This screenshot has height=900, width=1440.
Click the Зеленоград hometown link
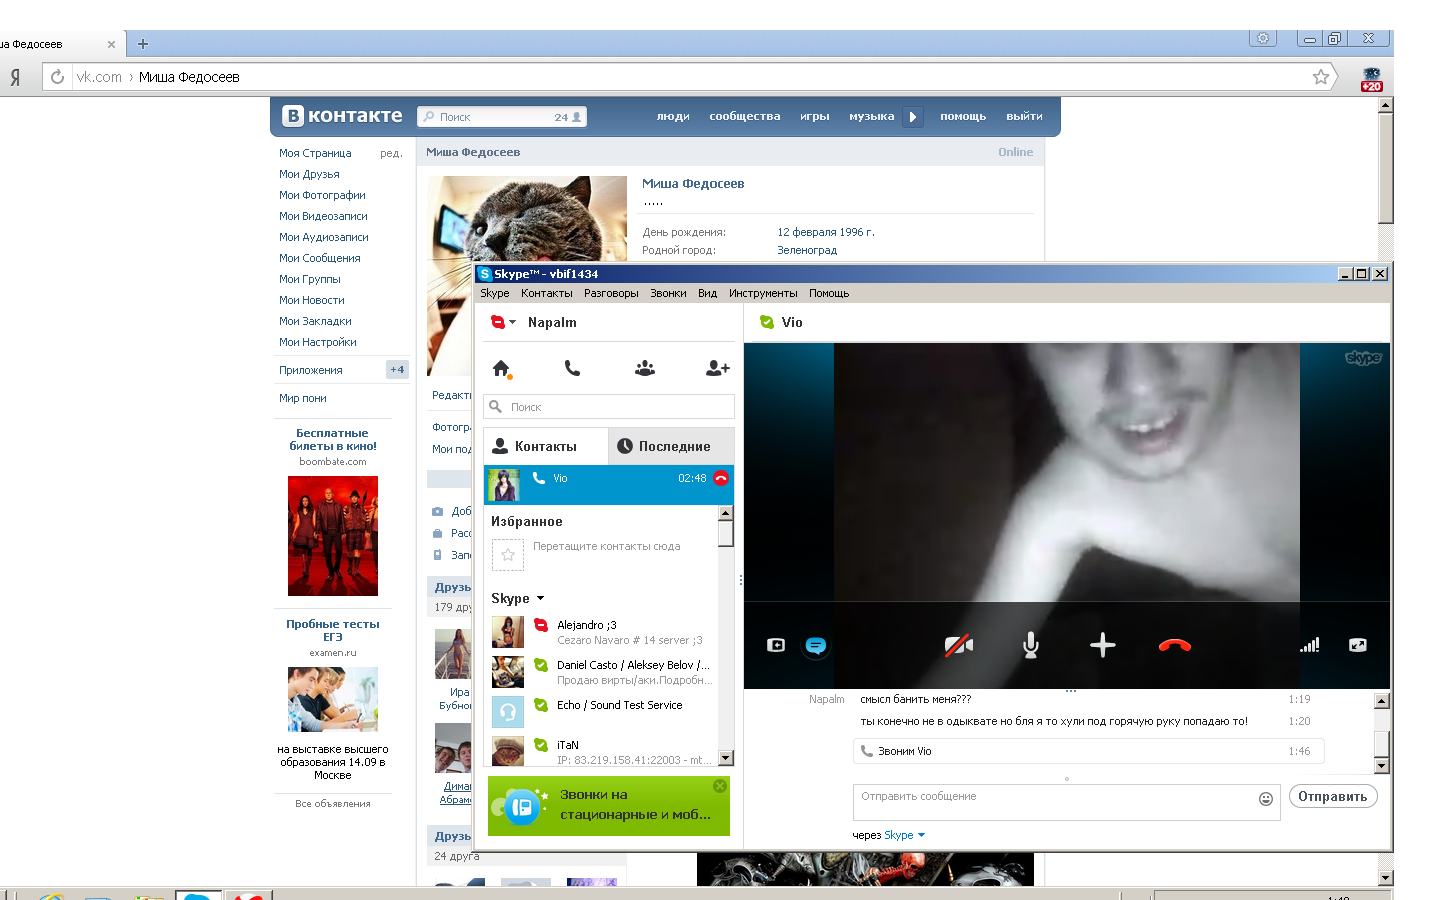(x=807, y=250)
